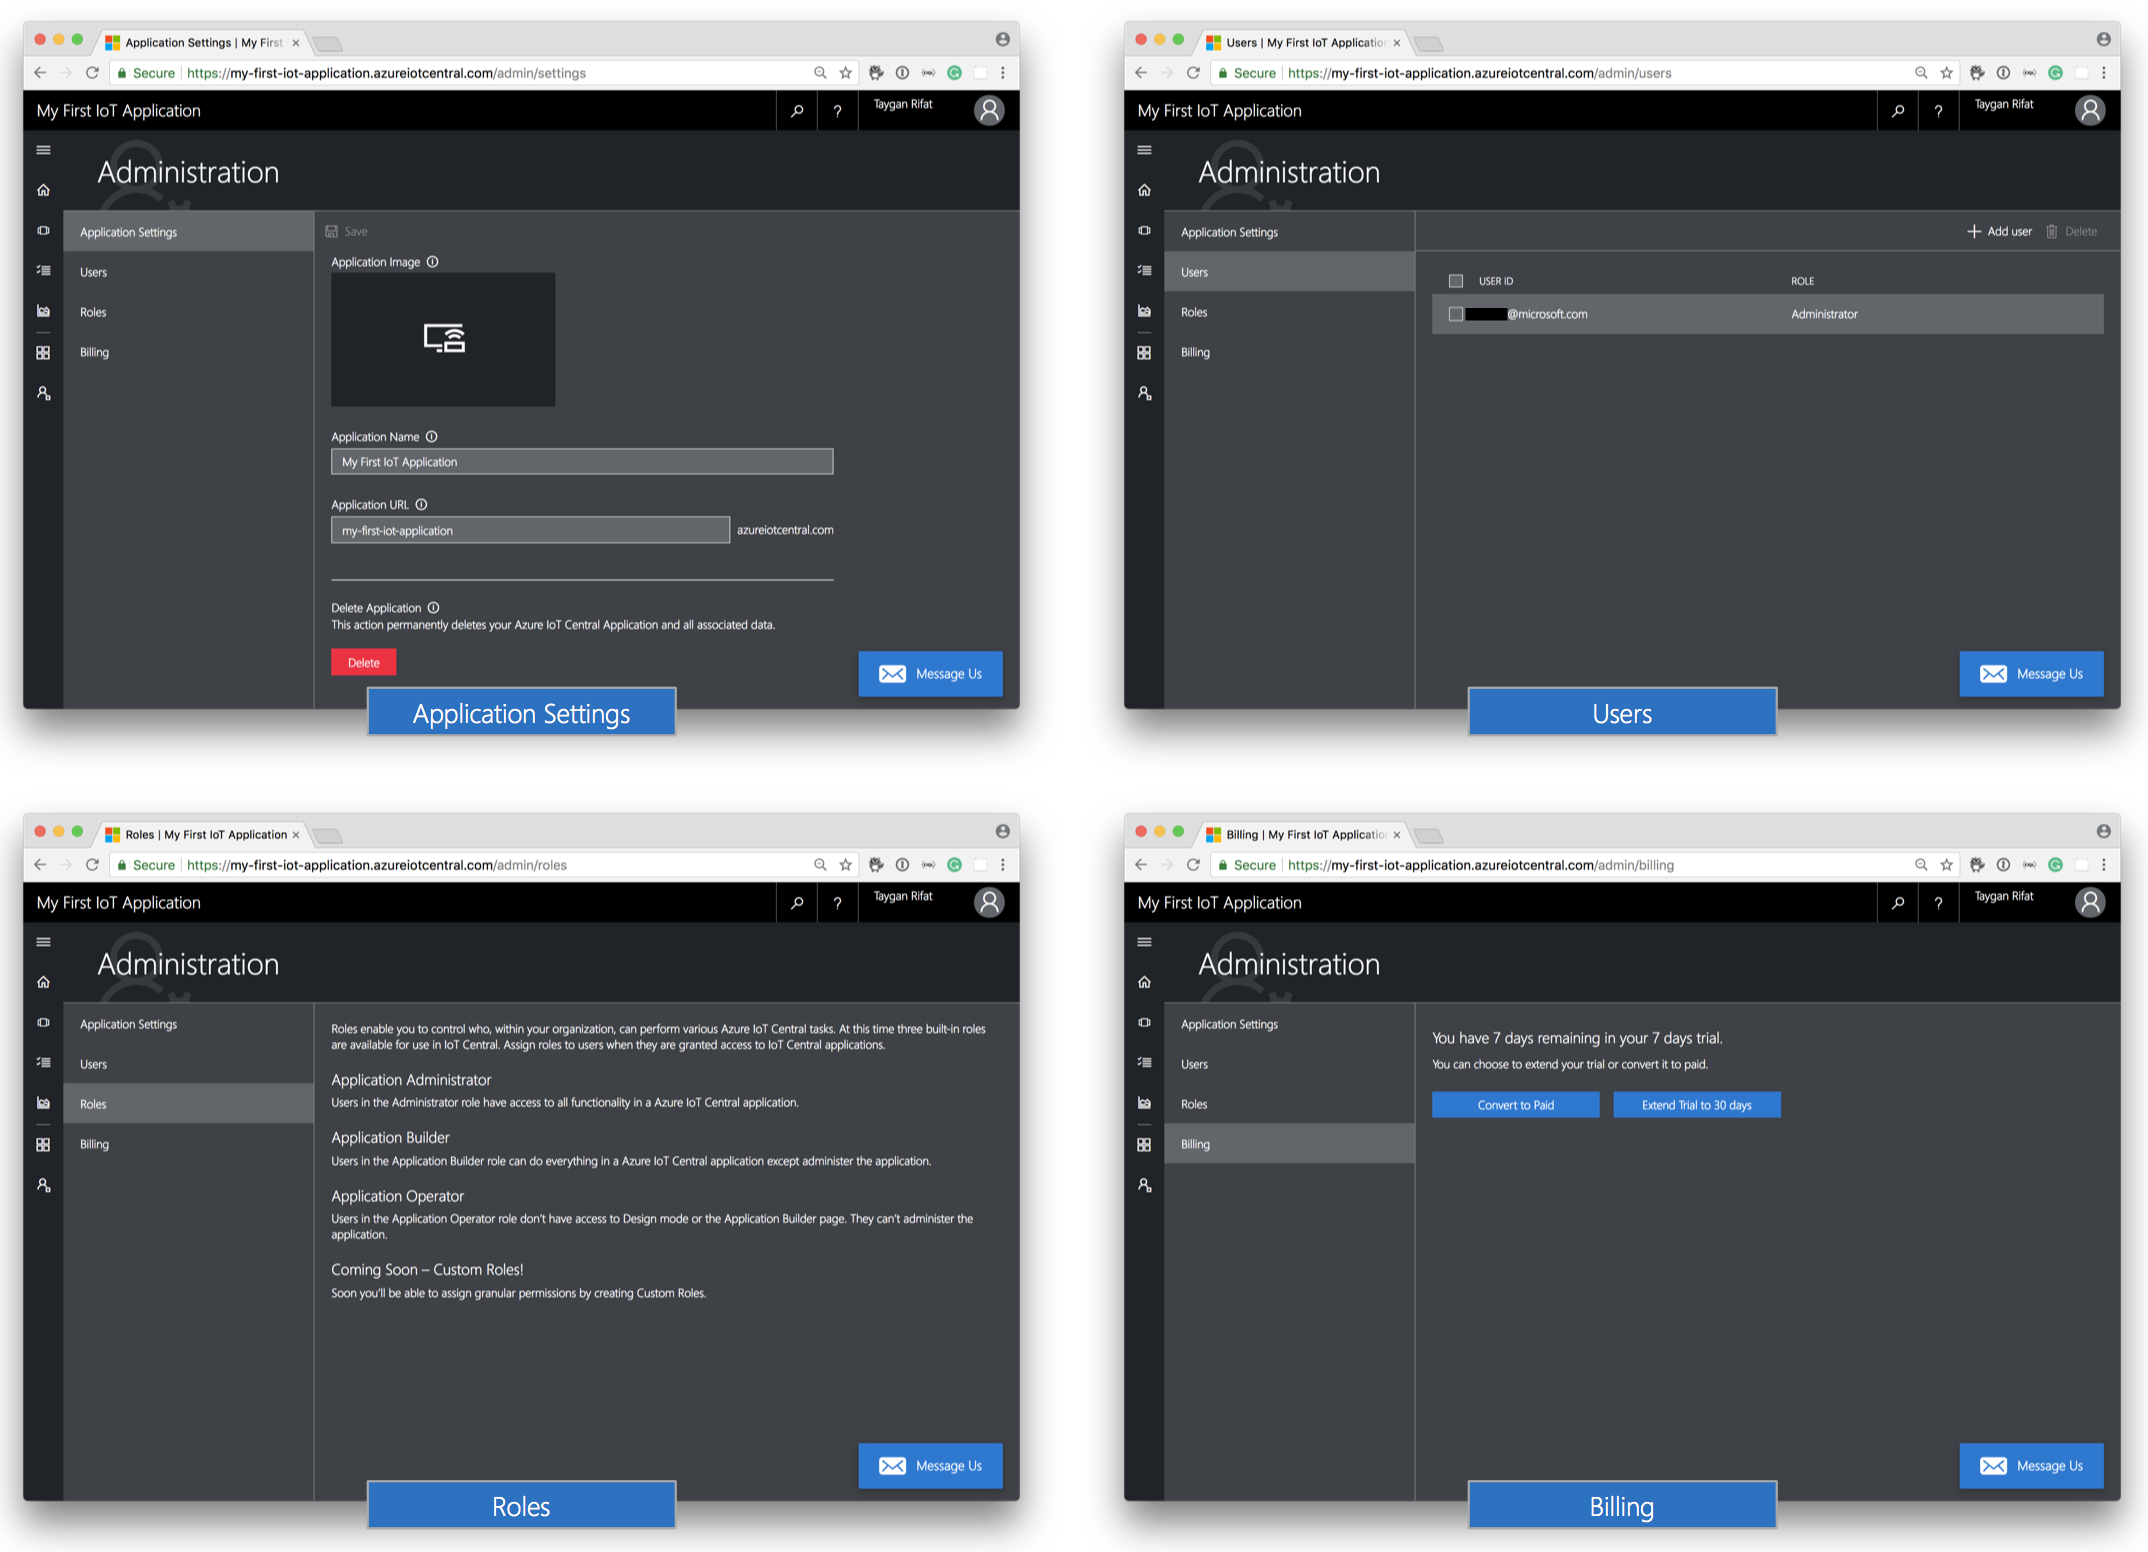Image resolution: width=2148 pixels, height=1552 pixels.
Task: Click info icon beside Application Image label
Action: pos(433,262)
